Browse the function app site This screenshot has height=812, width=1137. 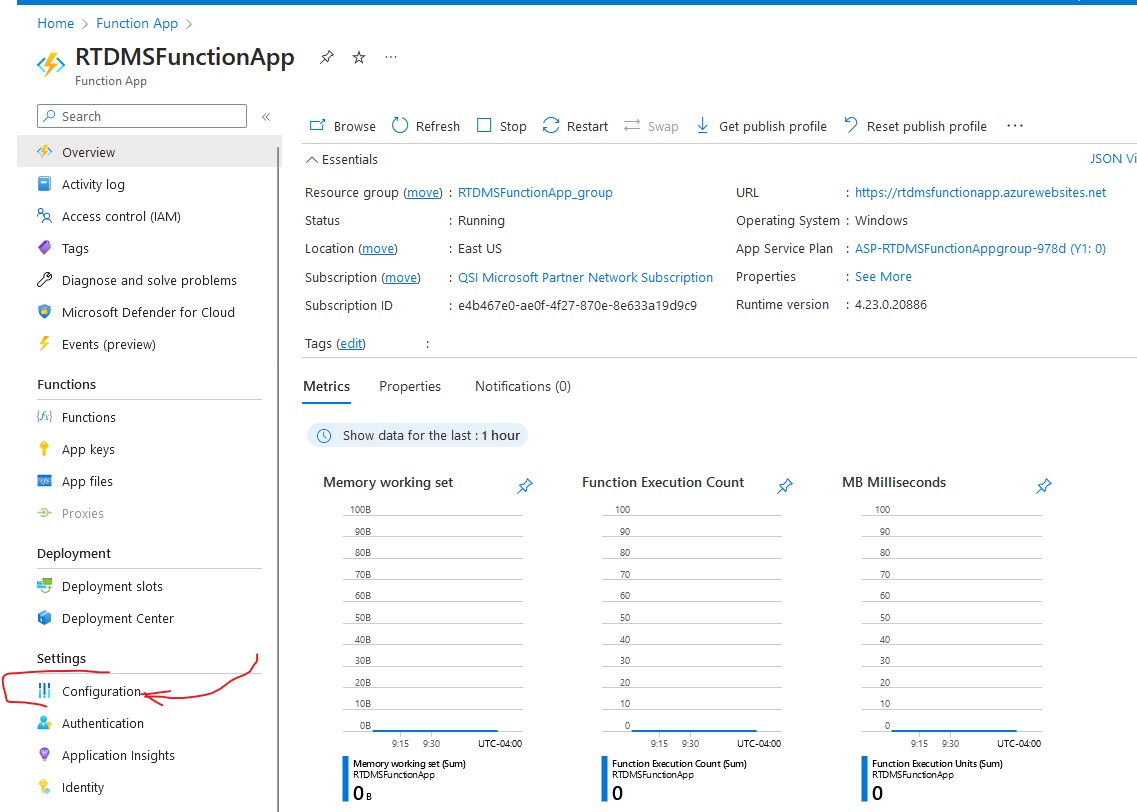[x=342, y=126]
